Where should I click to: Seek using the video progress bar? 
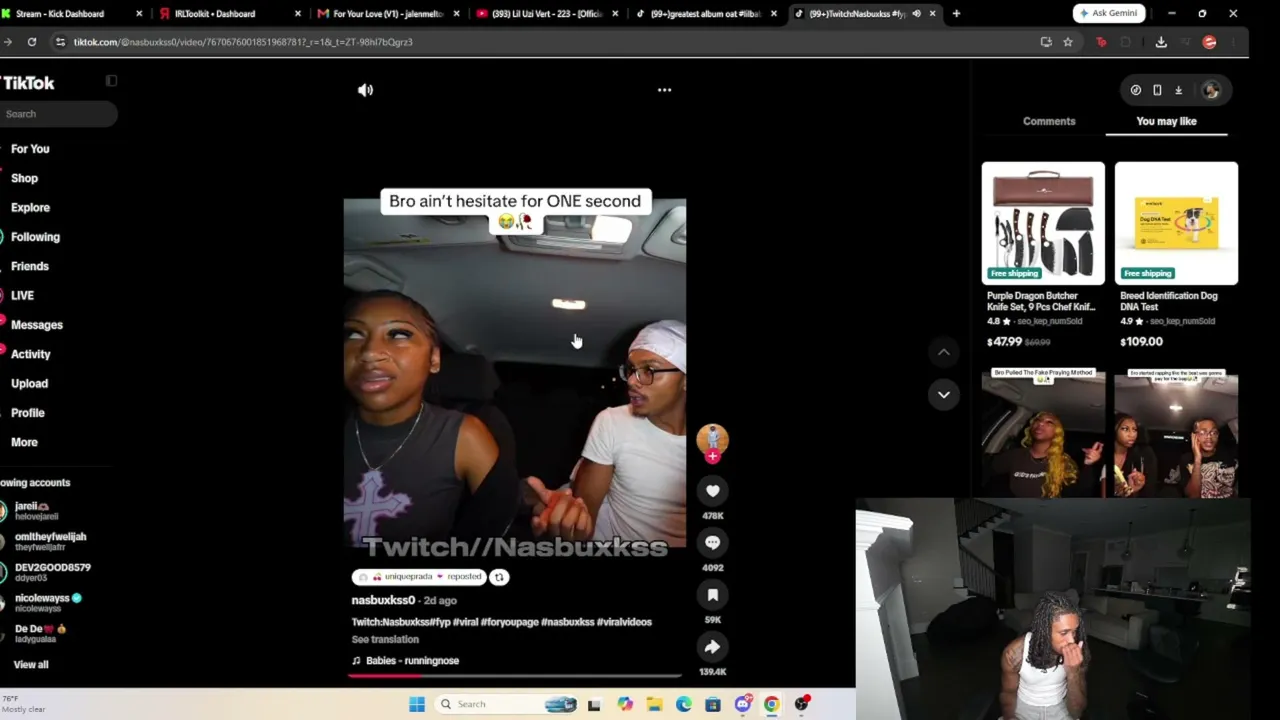pos(515,675)
